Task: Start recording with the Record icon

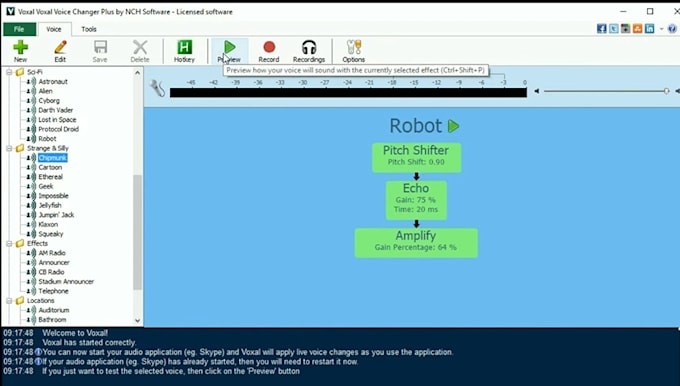Action: pyautogui.click(x=269, y=47)
